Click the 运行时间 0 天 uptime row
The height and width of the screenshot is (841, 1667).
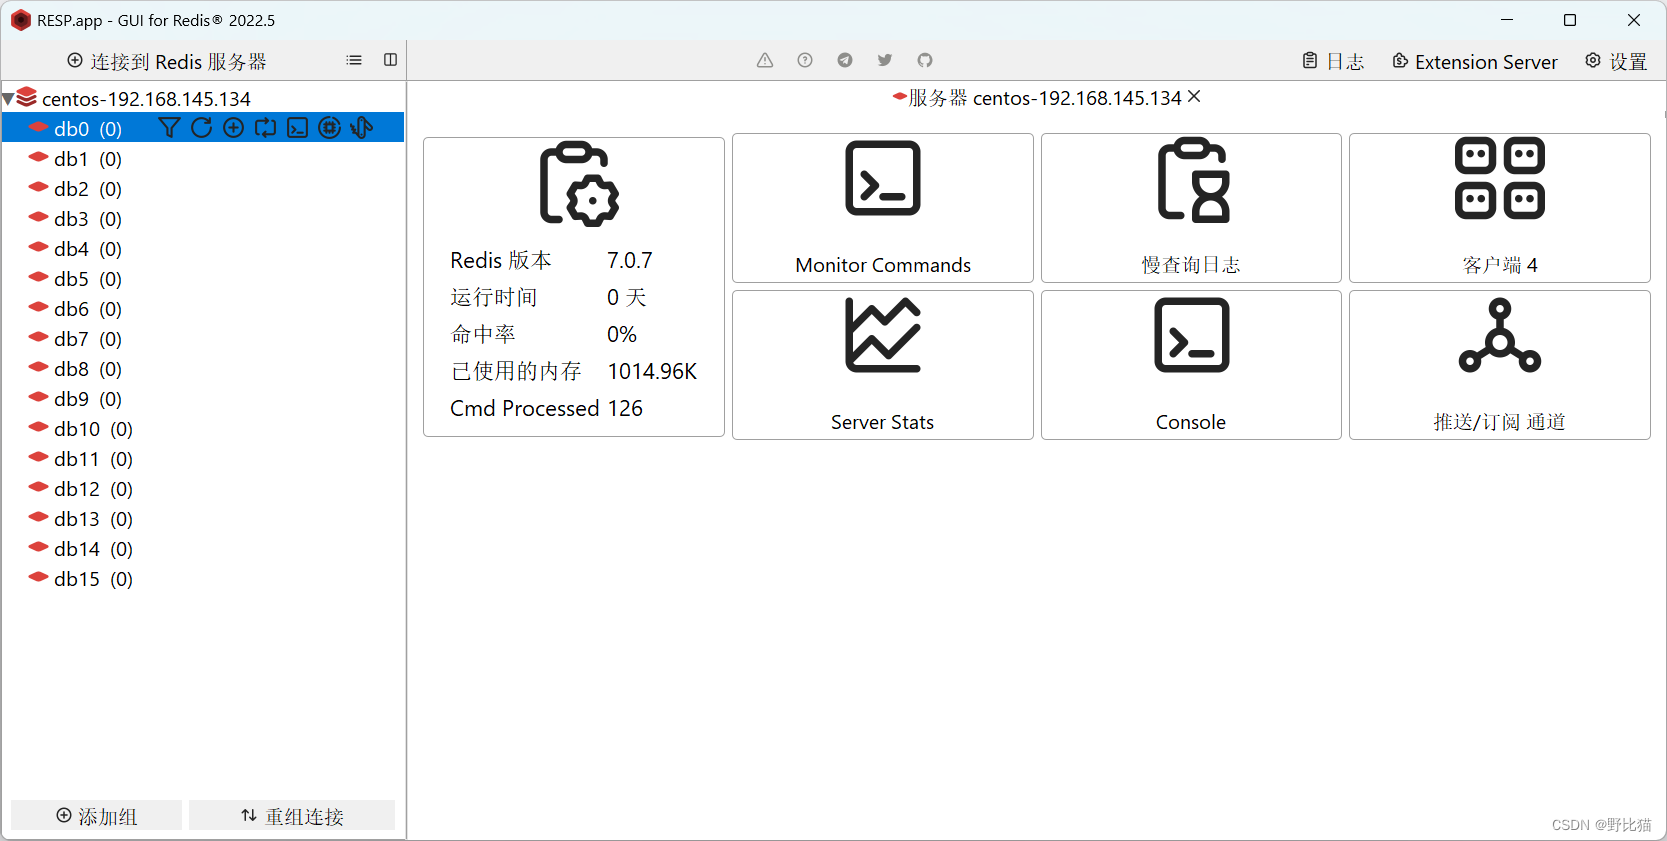point(548,297)
